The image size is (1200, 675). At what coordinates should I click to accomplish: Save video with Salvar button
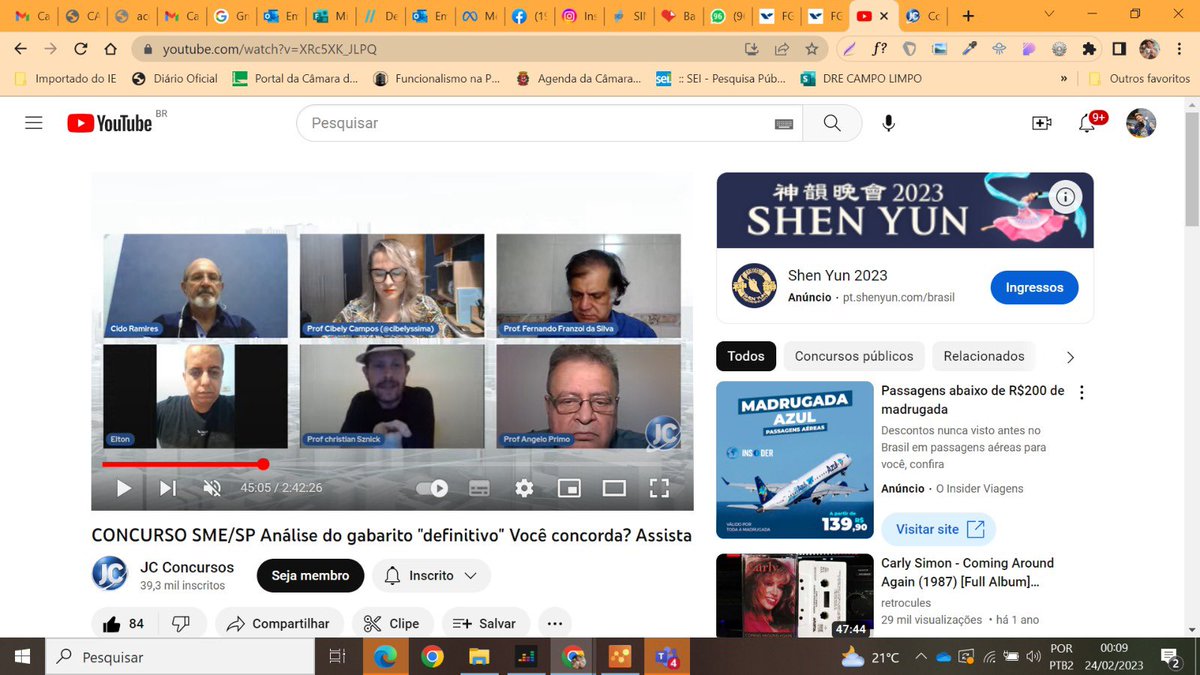point(486,623)
